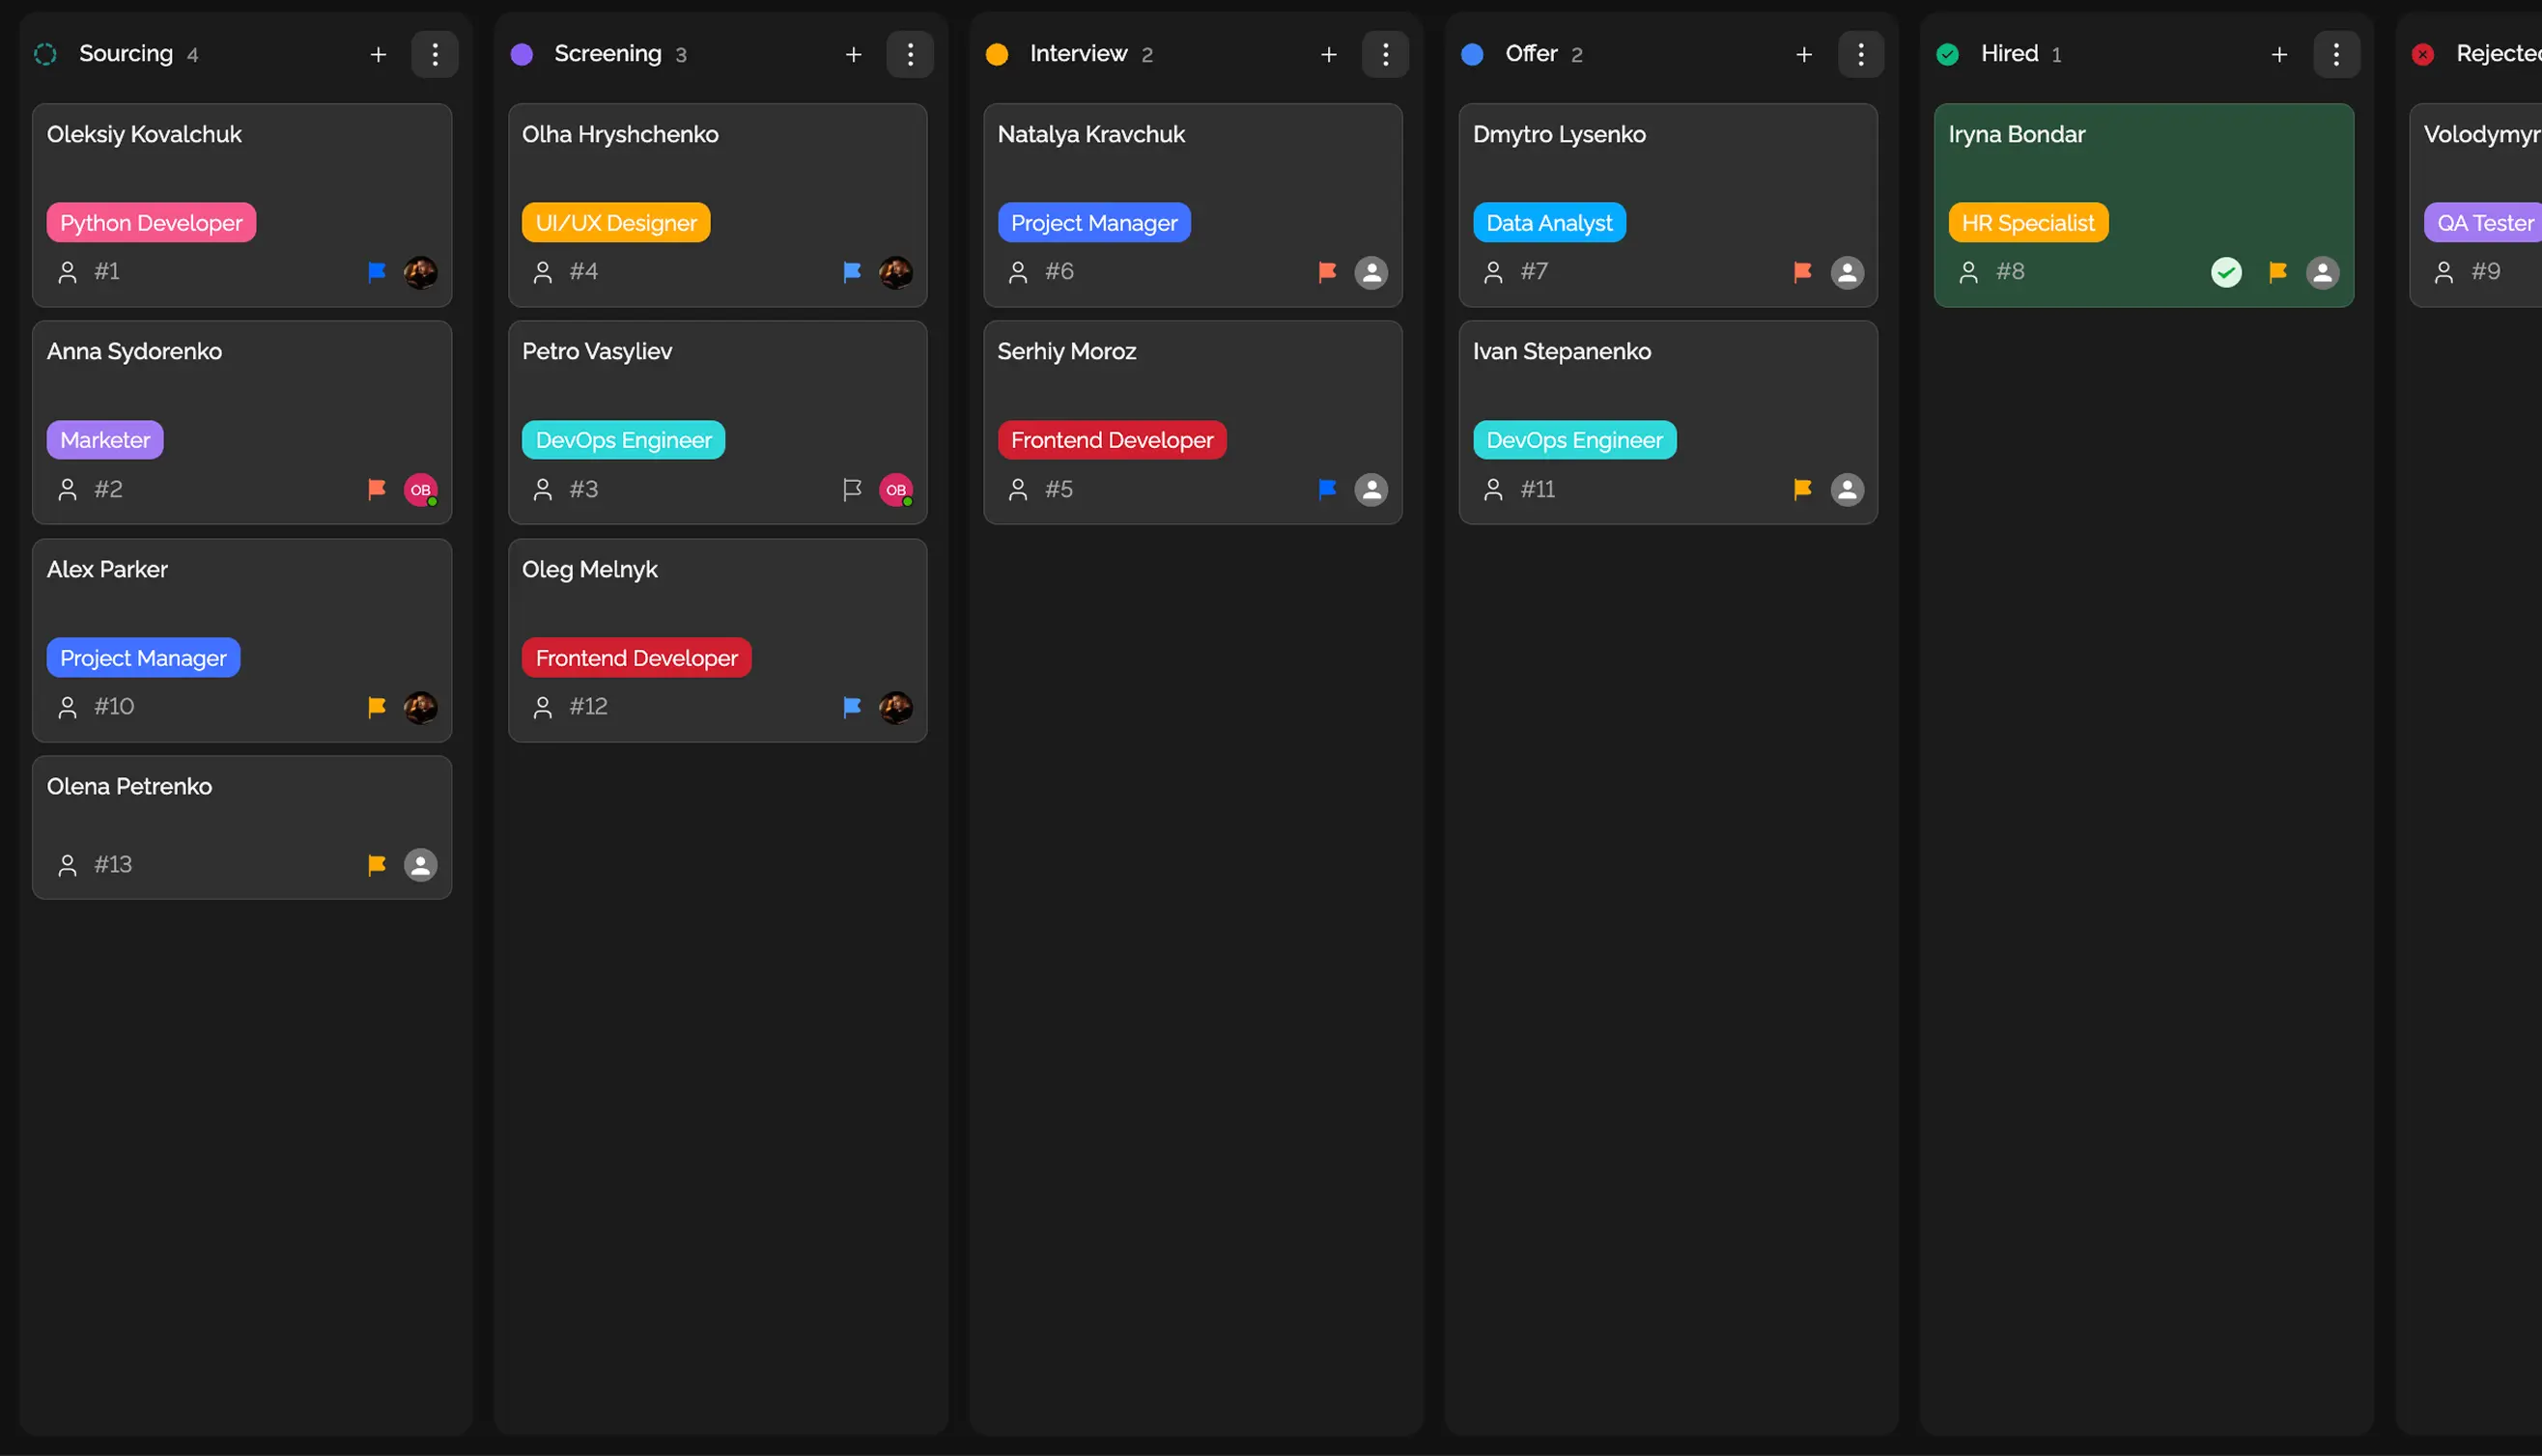Open the three-dot menu of the Sourcing column

pyautogui.click(x=435, y=54)
